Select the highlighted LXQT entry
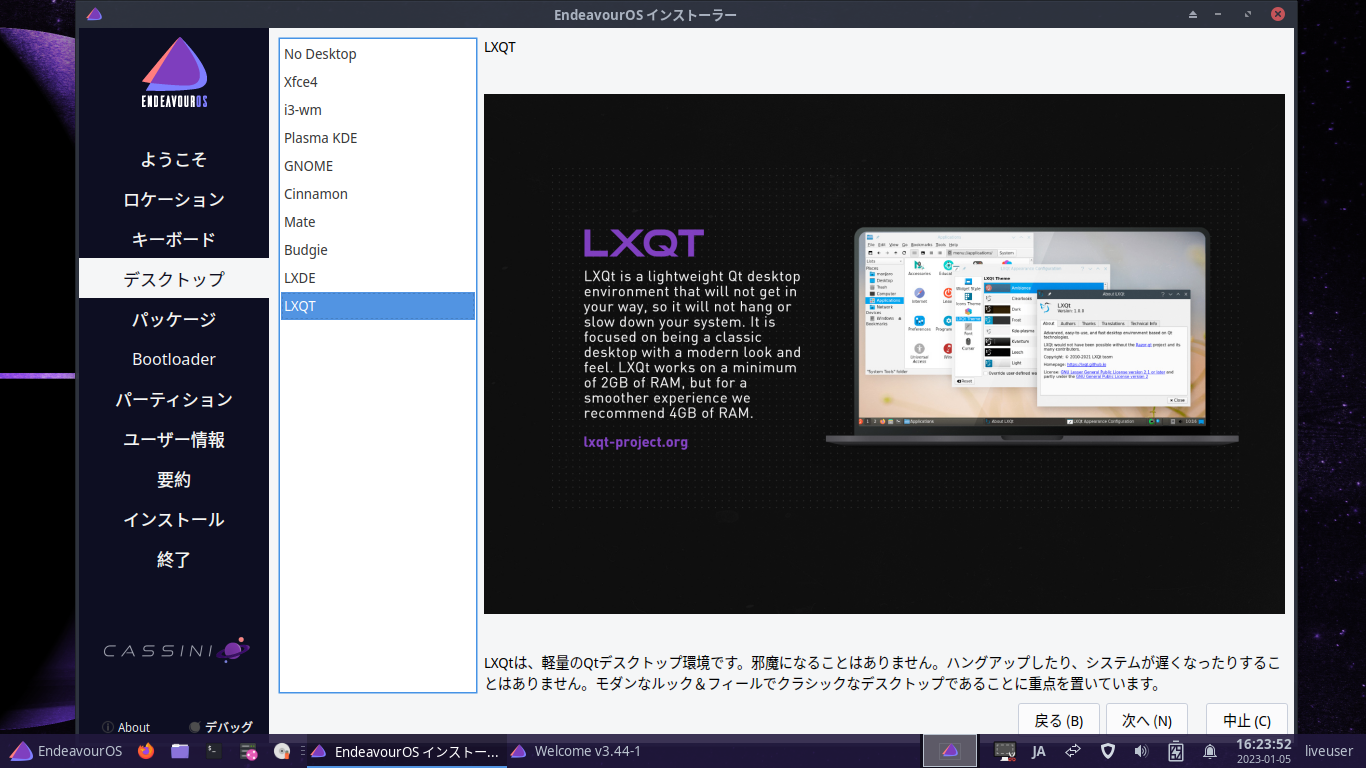Viewport: 1366px width, 768px height. 377,306
